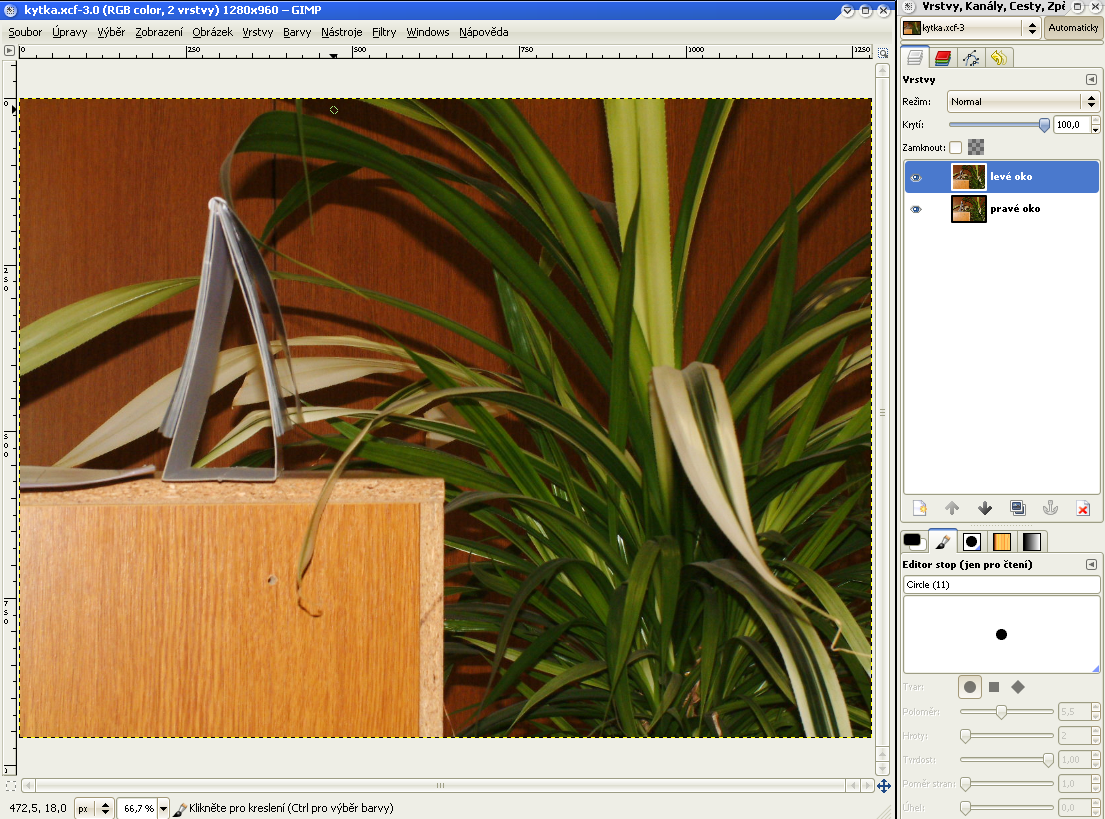The height and width of the screenshot is (819, 1105).
Task: Open the px units dropdown in the status bar
Action: pyautogui.click(x=96, y=808)
